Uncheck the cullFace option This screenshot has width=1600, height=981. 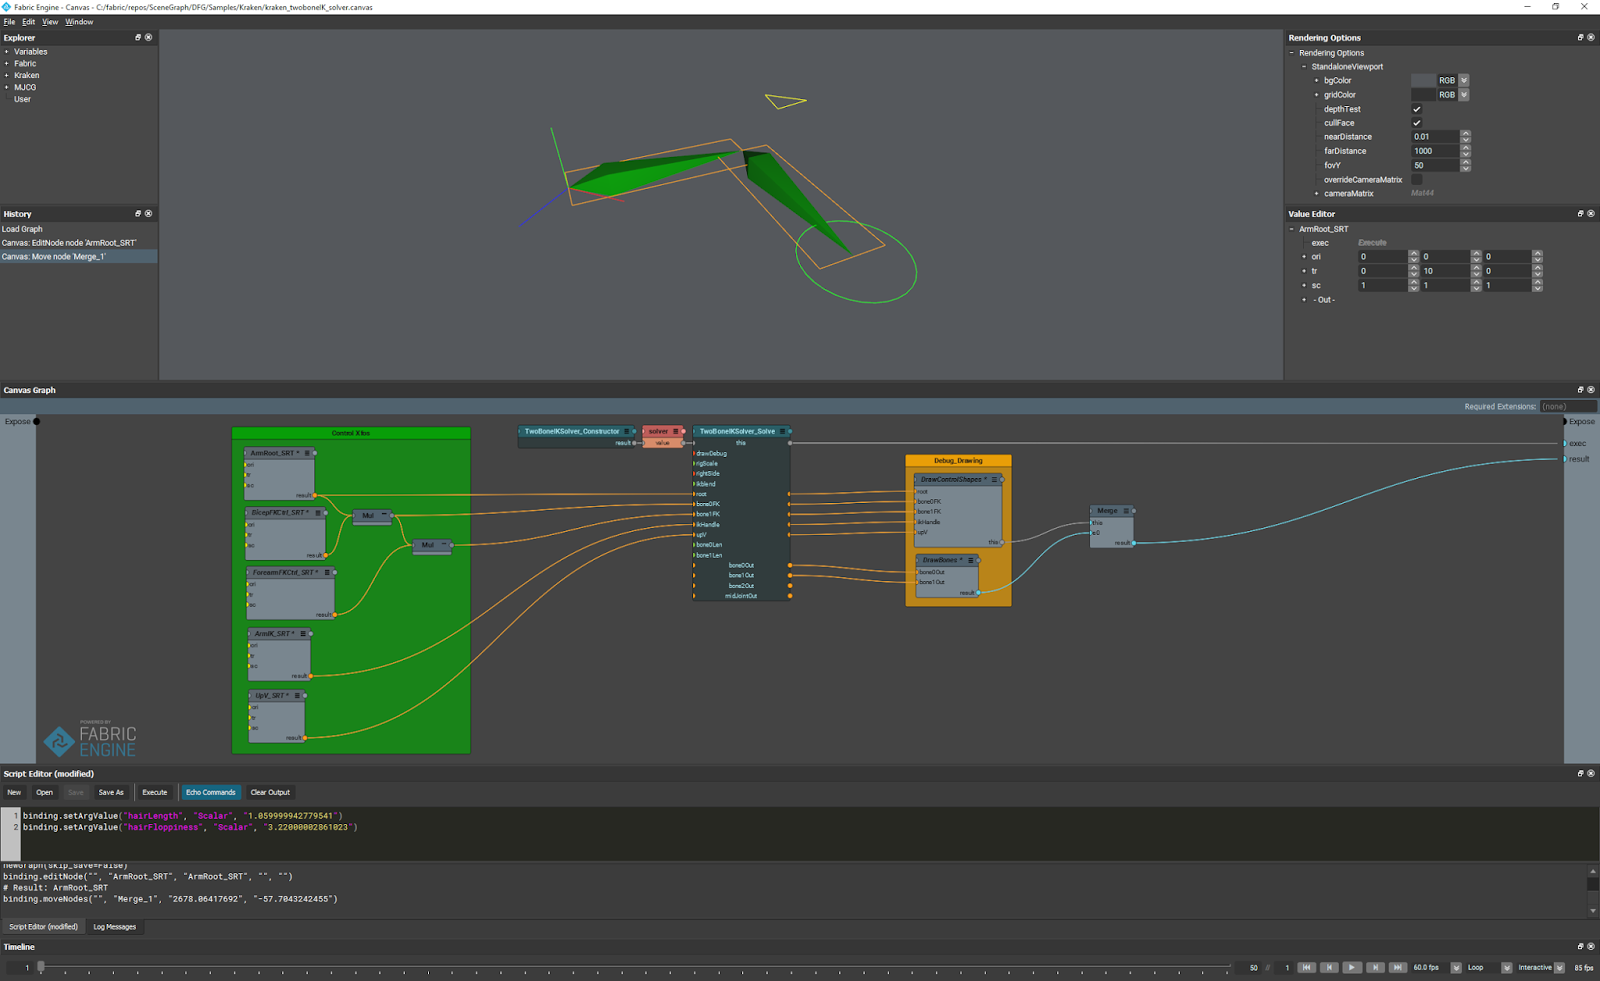coord(1416,123)
